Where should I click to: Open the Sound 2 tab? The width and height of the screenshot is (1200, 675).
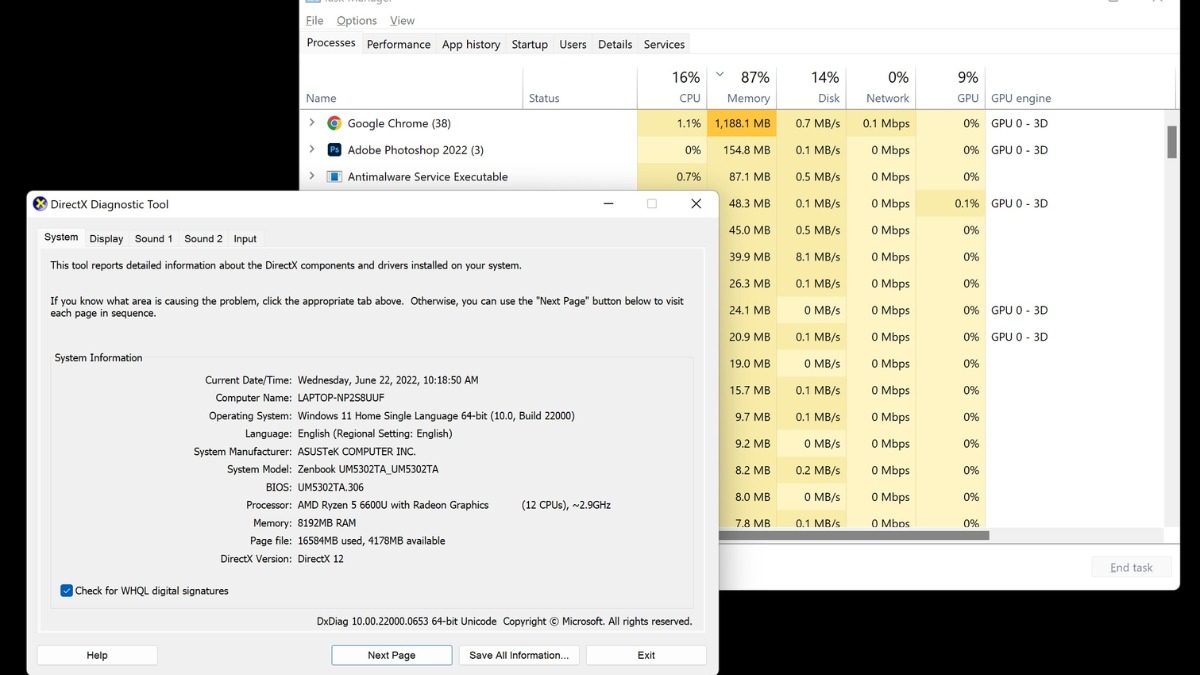pos(203,239)
